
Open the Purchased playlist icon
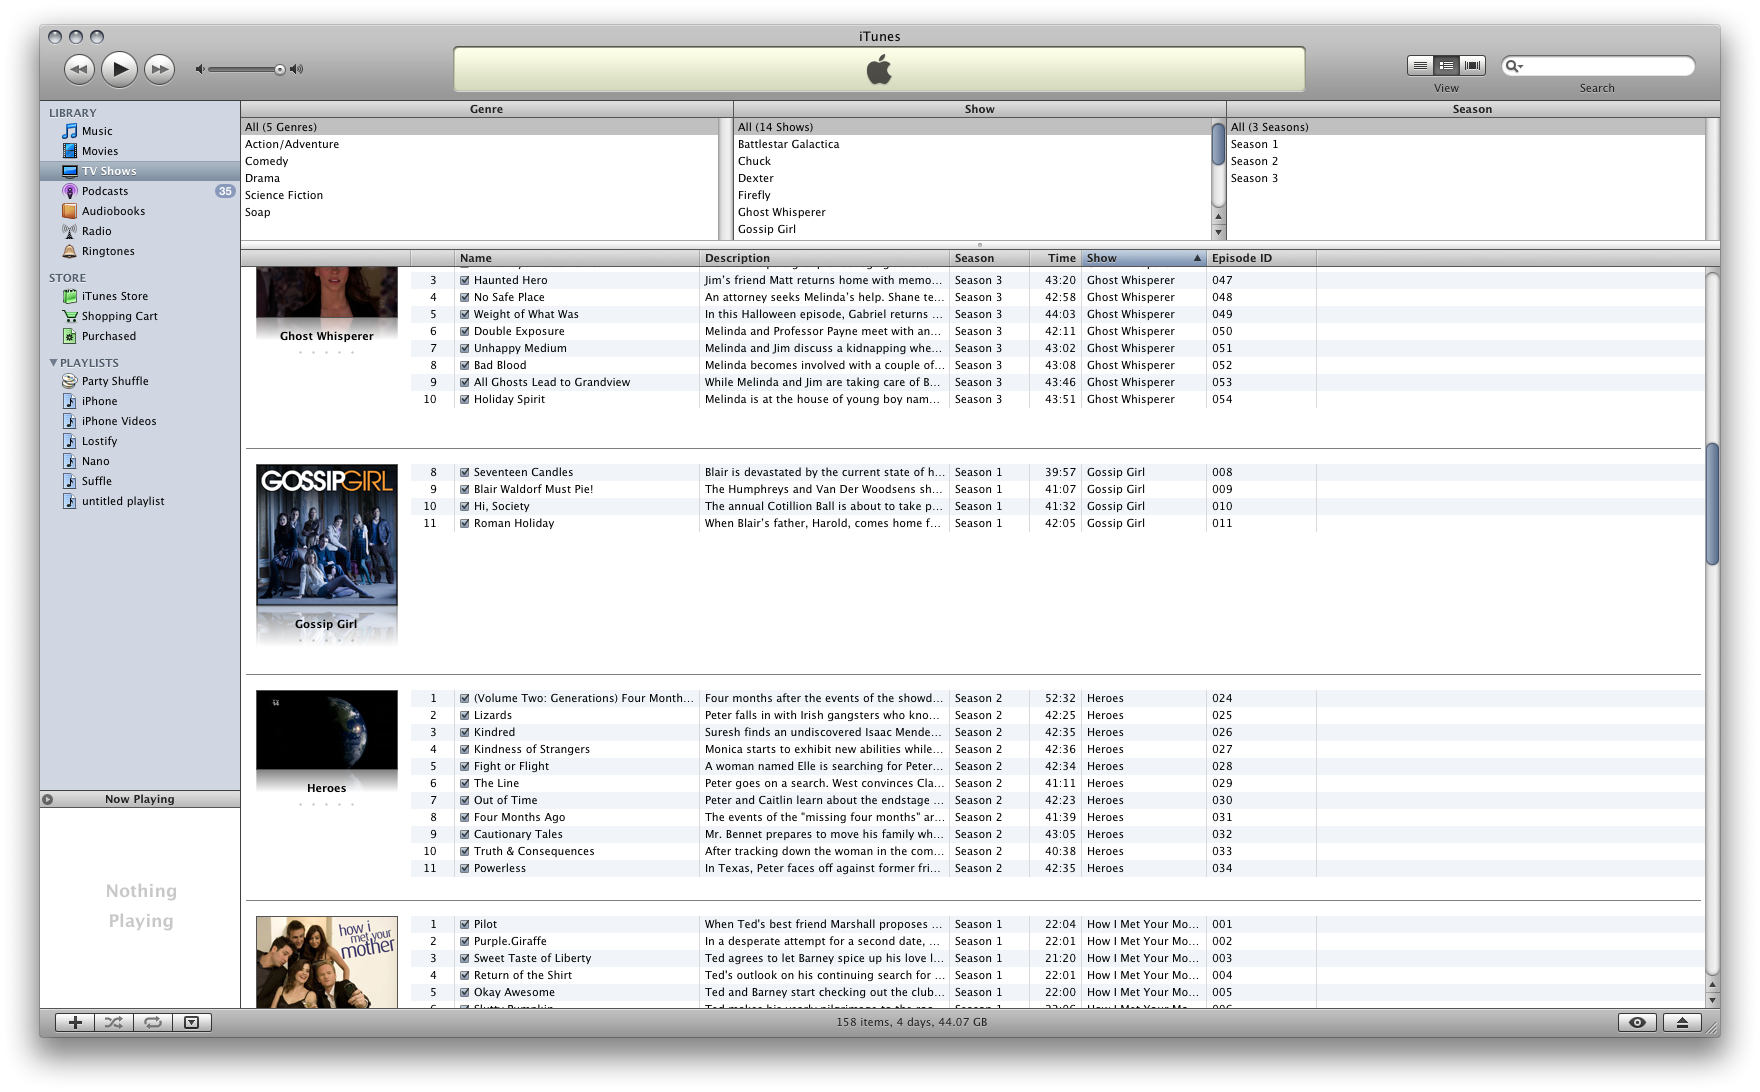tap(69, 336)
